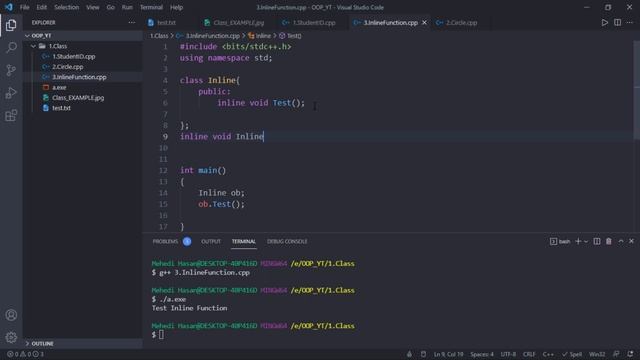
Task: Open Explorer Views and More Actions ellipsis
Action: coord(131,22)
